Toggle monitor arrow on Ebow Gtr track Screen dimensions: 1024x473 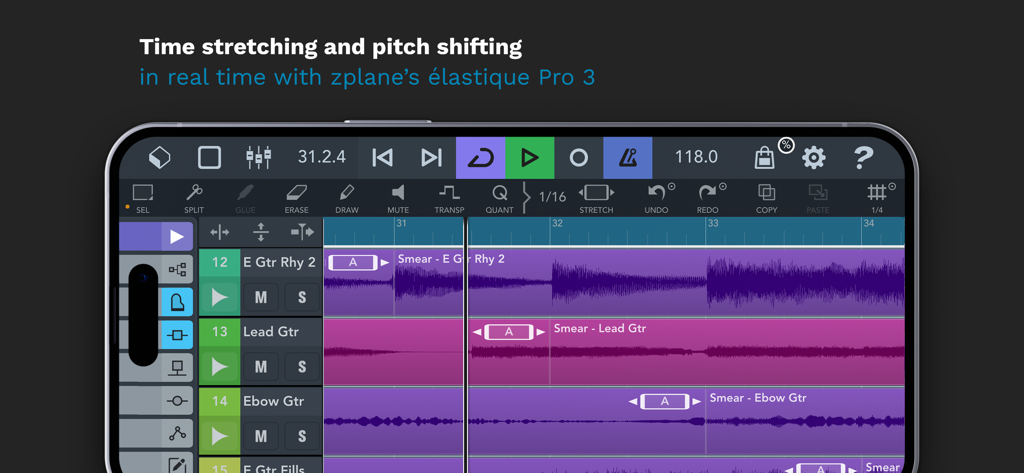point(219,436)
